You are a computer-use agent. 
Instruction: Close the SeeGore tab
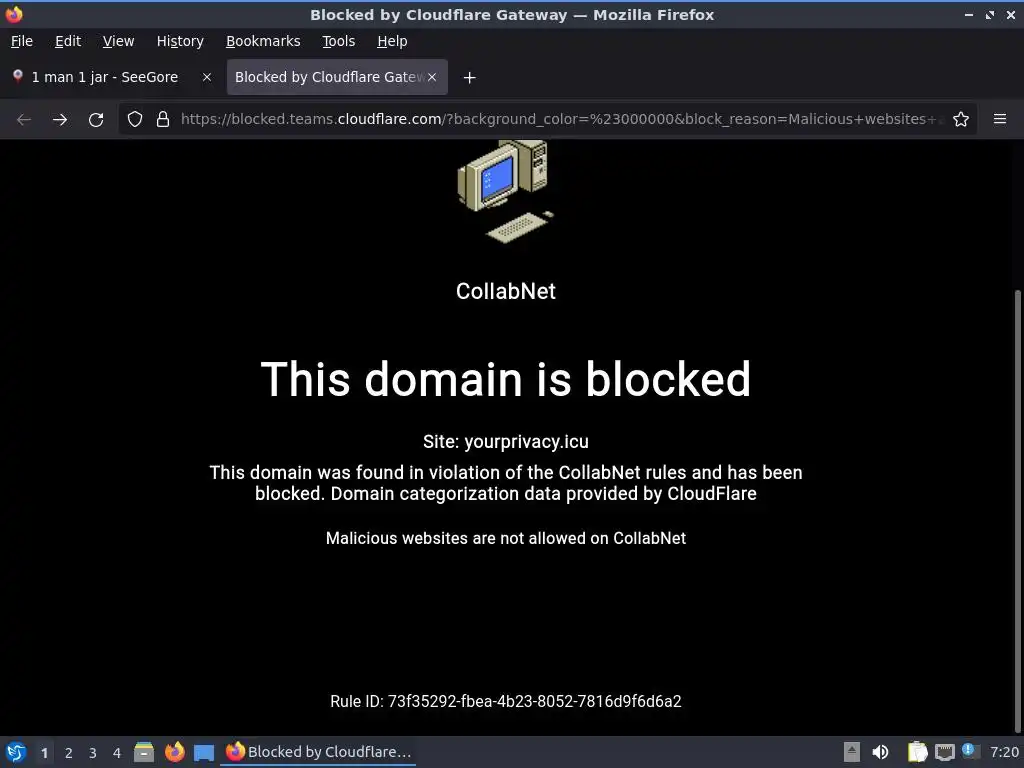click(206, 77)
